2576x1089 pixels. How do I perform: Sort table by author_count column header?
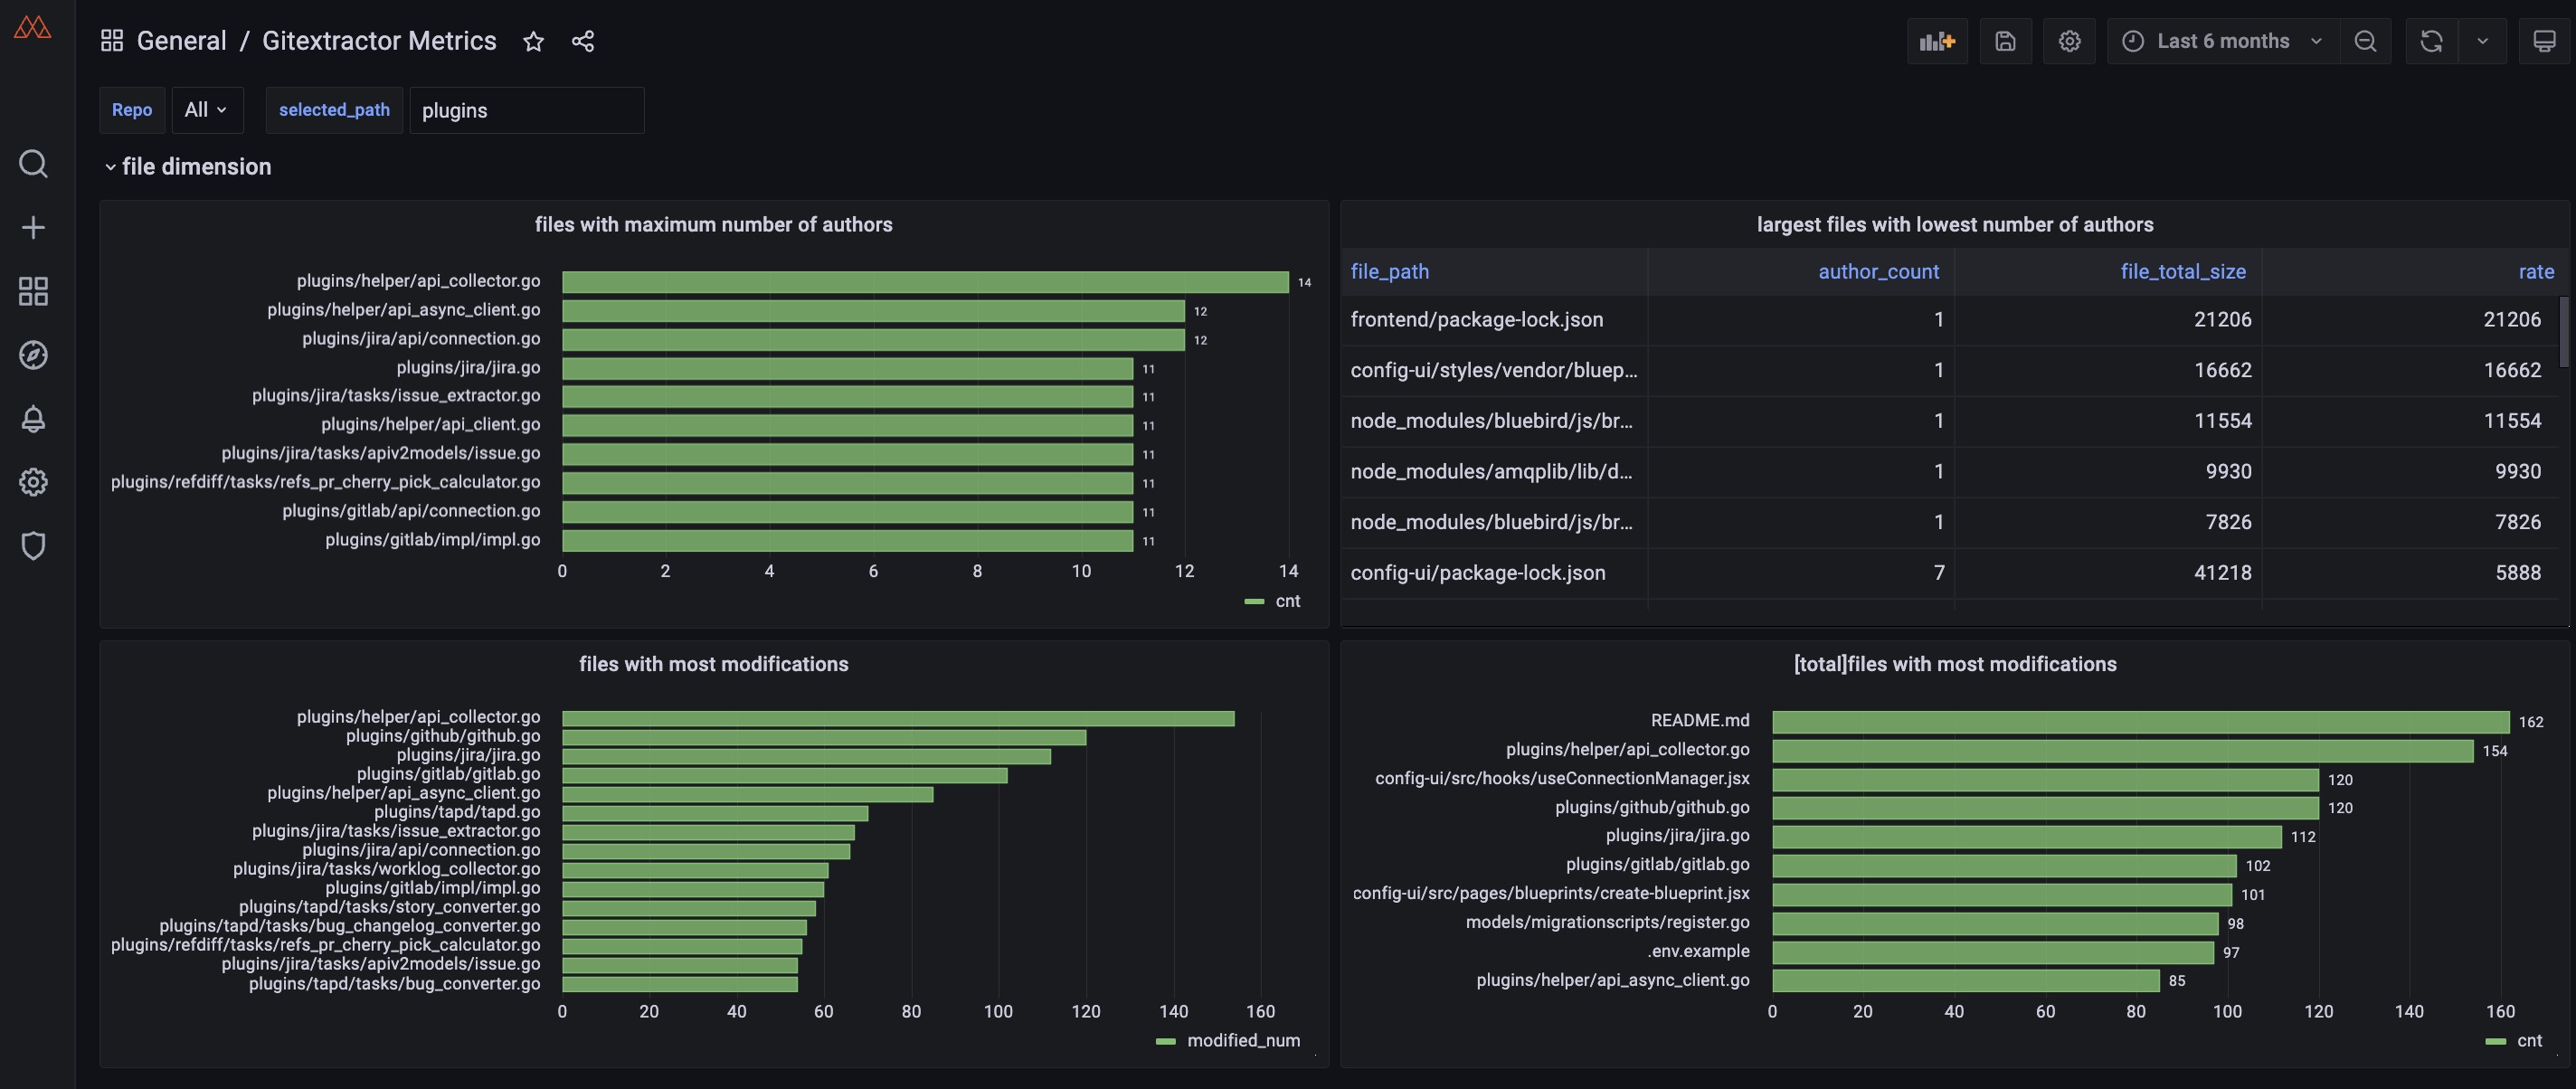tap(1877, 272)
